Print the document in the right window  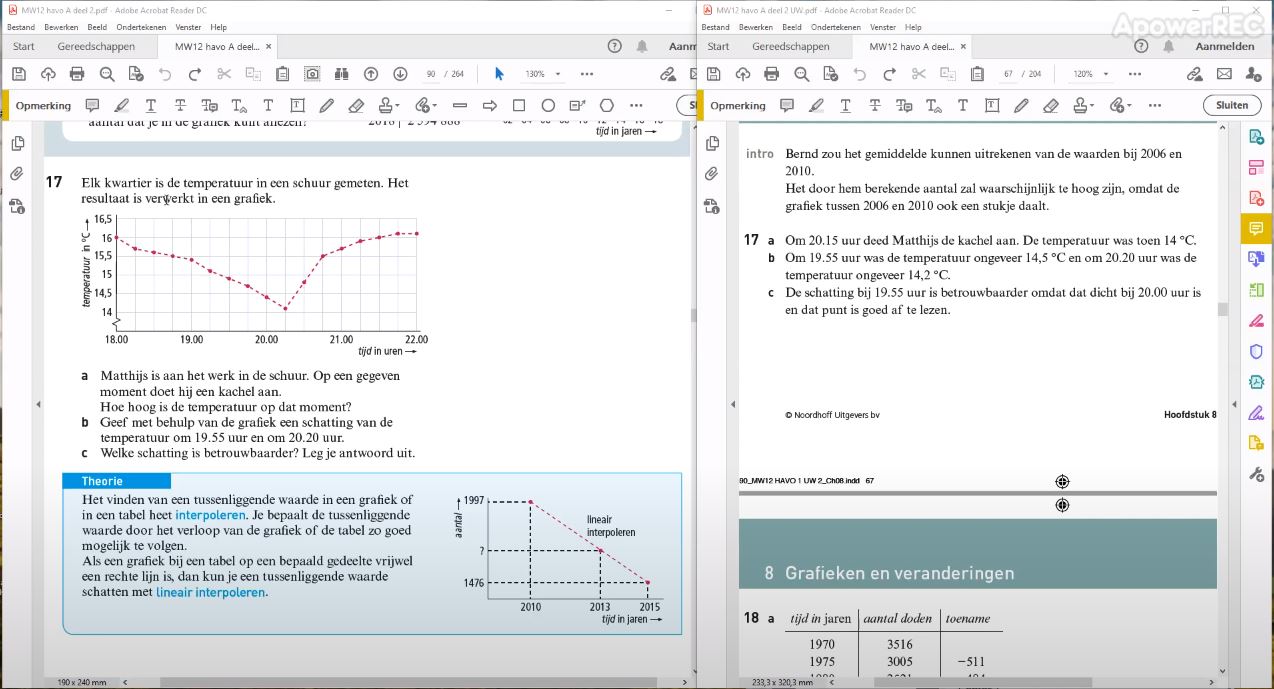[772, 74]
